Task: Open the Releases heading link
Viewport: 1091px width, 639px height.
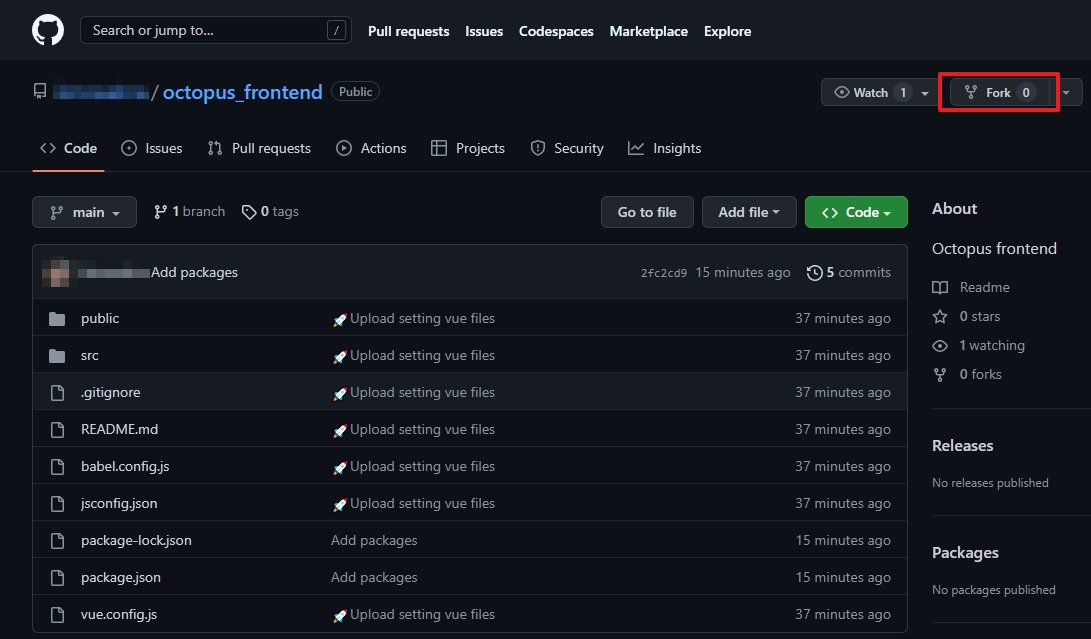Action: pos(962,445)
